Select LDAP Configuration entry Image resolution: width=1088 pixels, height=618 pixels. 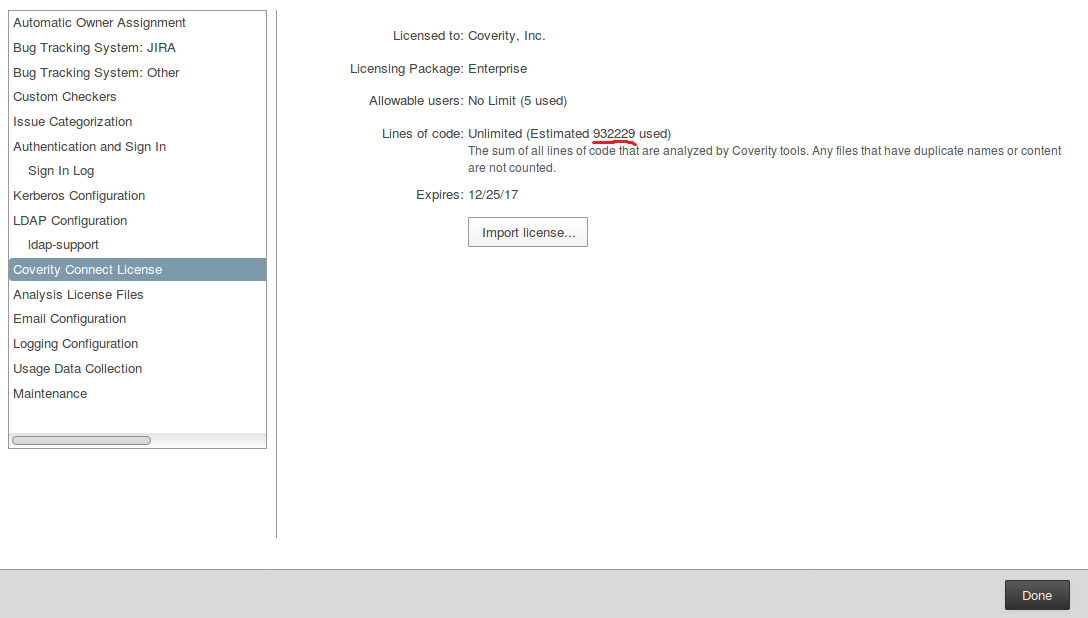click(x=137, y=221)
